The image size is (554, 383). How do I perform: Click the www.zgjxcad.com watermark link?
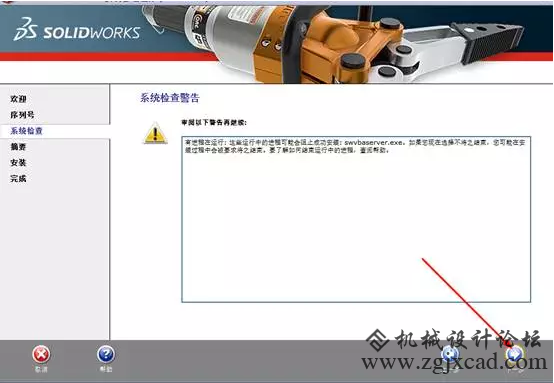click(454, 363)
